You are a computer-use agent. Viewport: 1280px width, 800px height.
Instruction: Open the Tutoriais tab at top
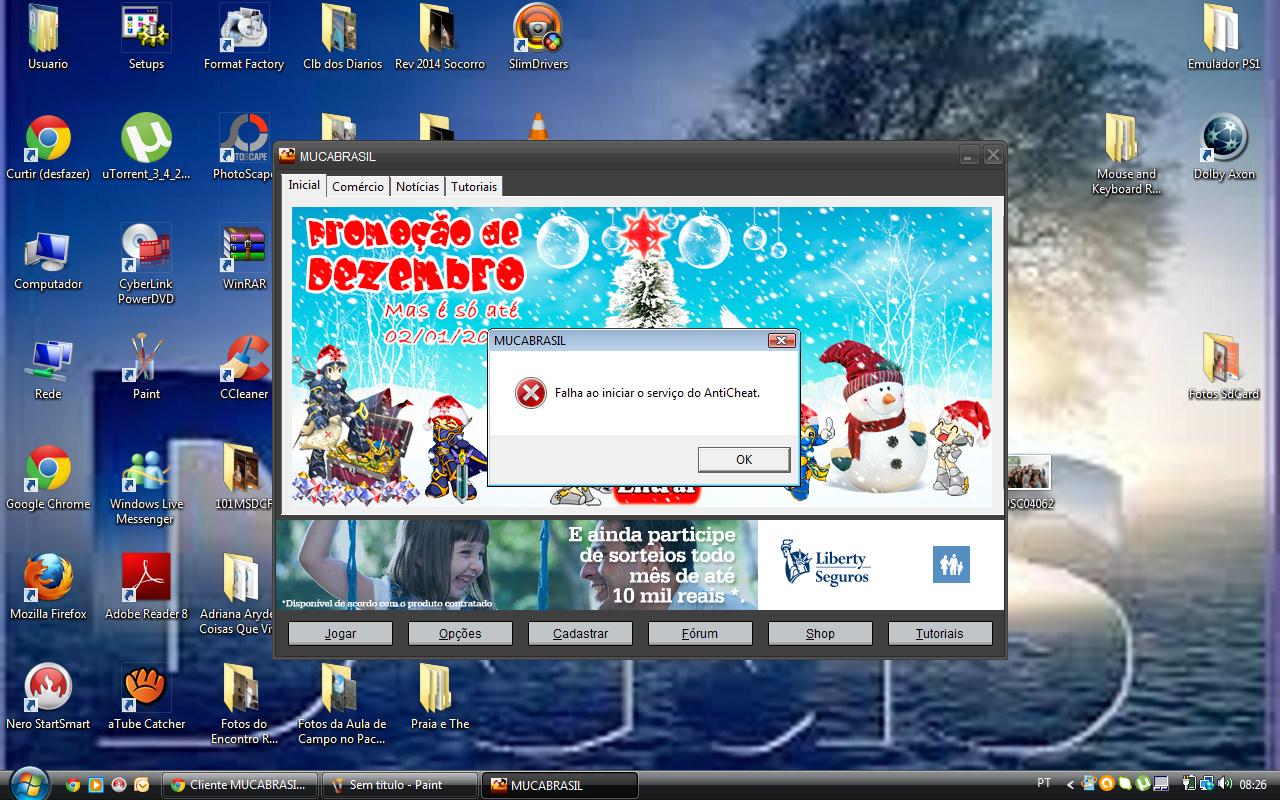click(473, 186)
